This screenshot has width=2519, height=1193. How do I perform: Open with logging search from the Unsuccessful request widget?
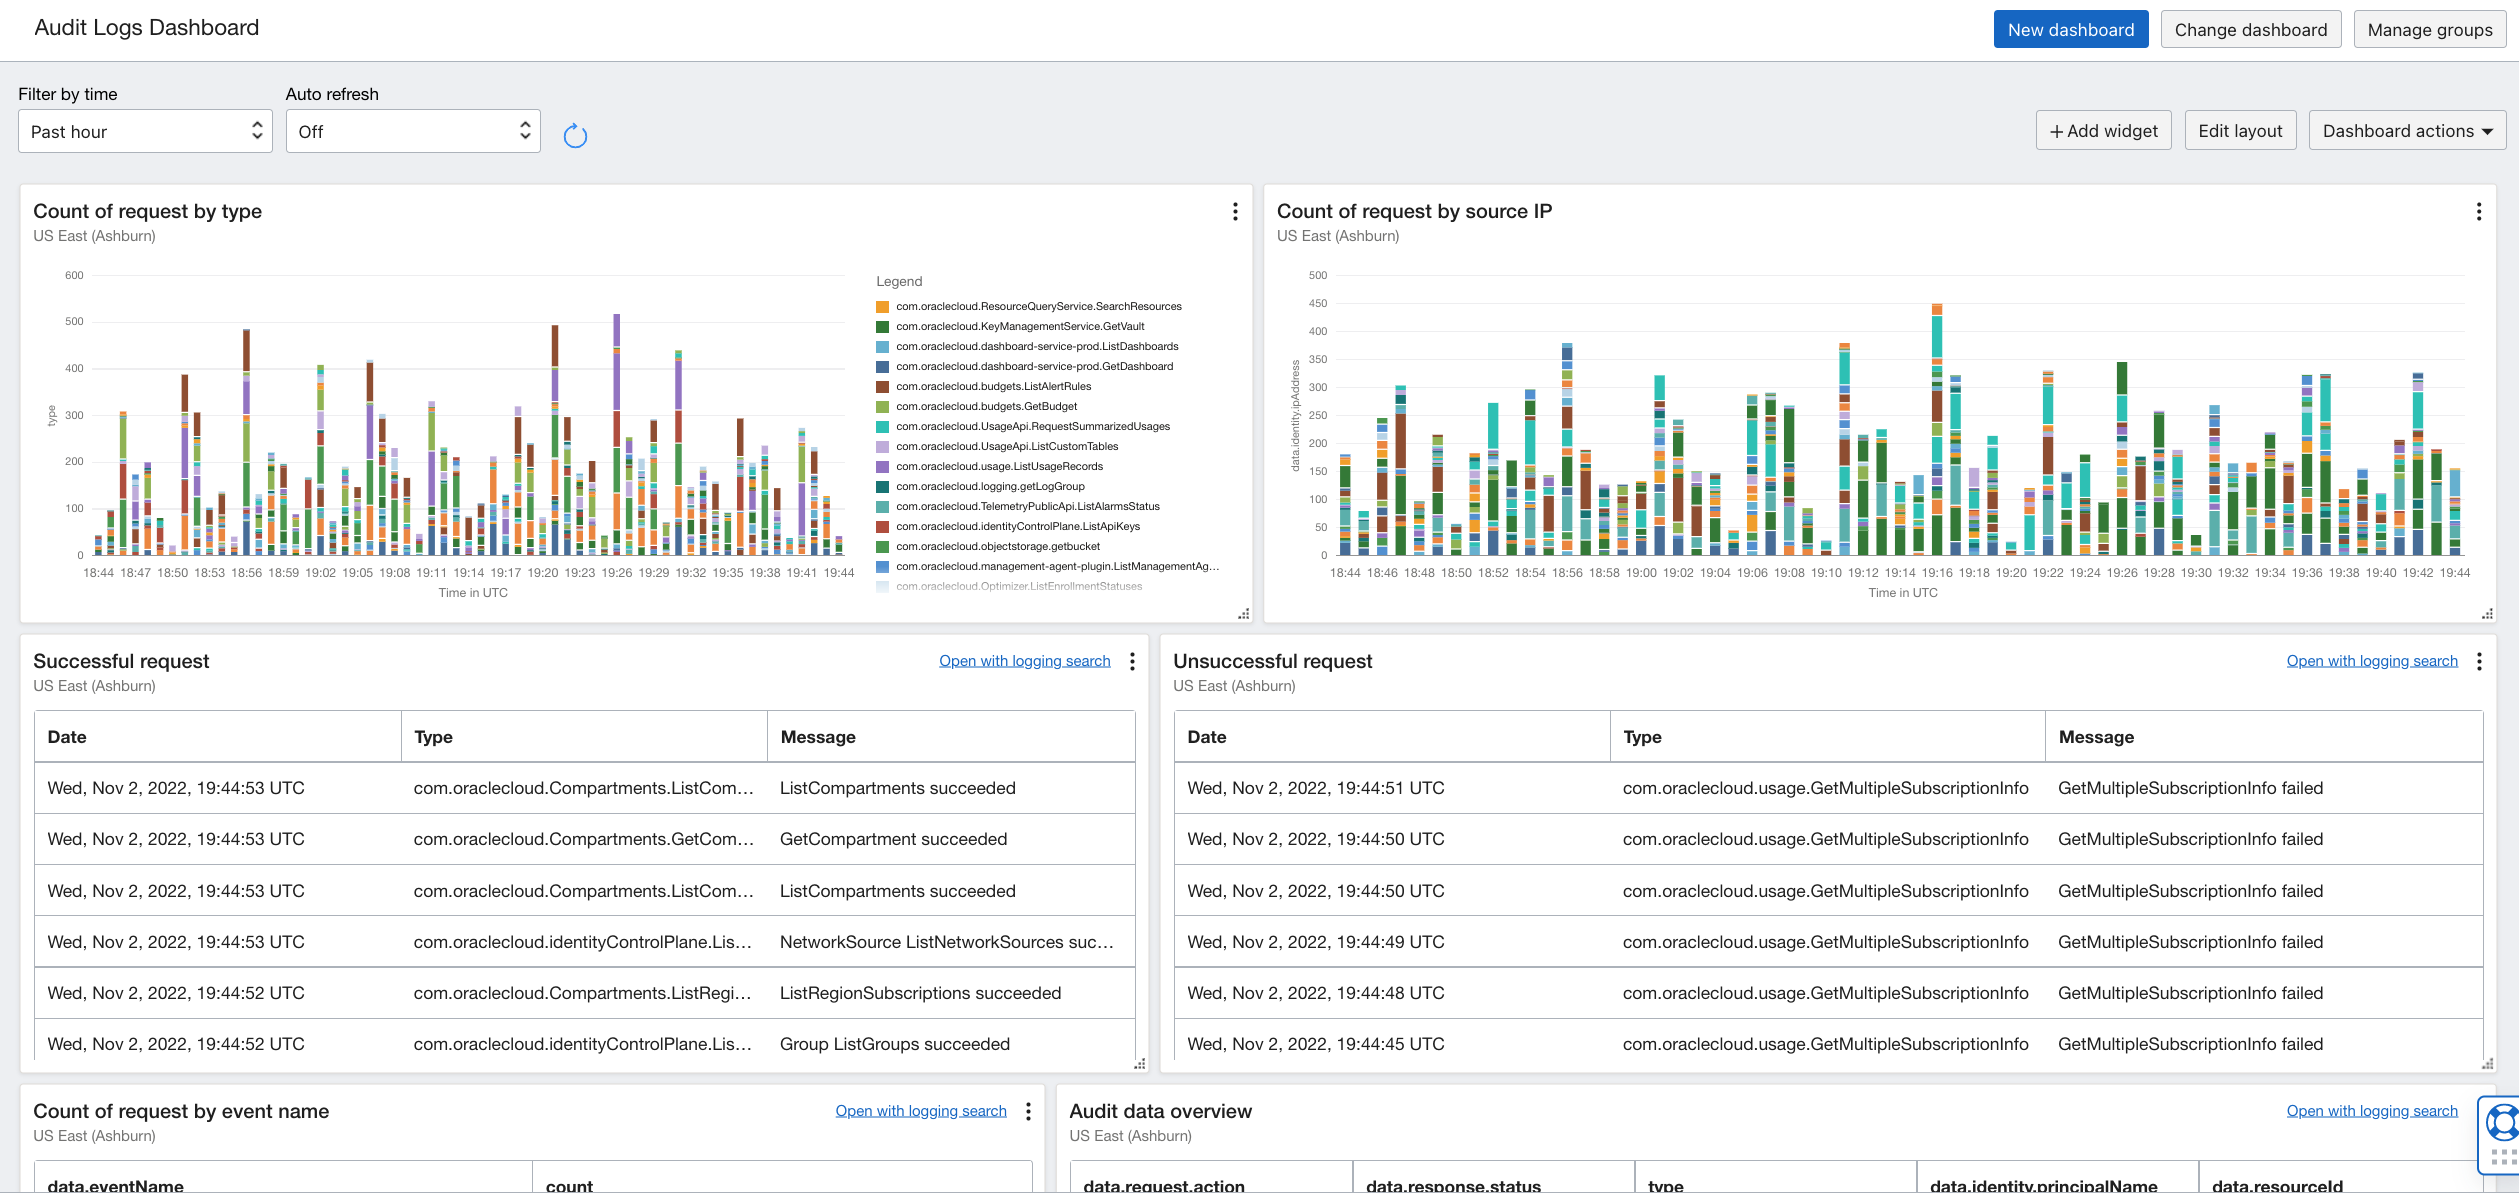[2371, 661]
